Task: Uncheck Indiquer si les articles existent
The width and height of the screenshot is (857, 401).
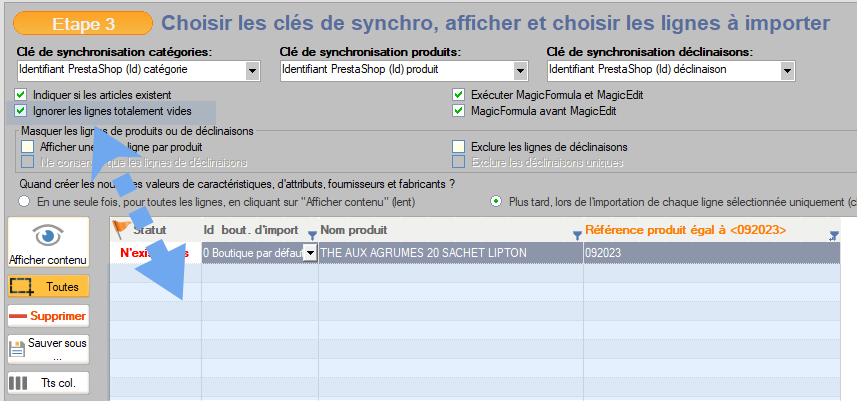Action: click(x=21, y=94)
